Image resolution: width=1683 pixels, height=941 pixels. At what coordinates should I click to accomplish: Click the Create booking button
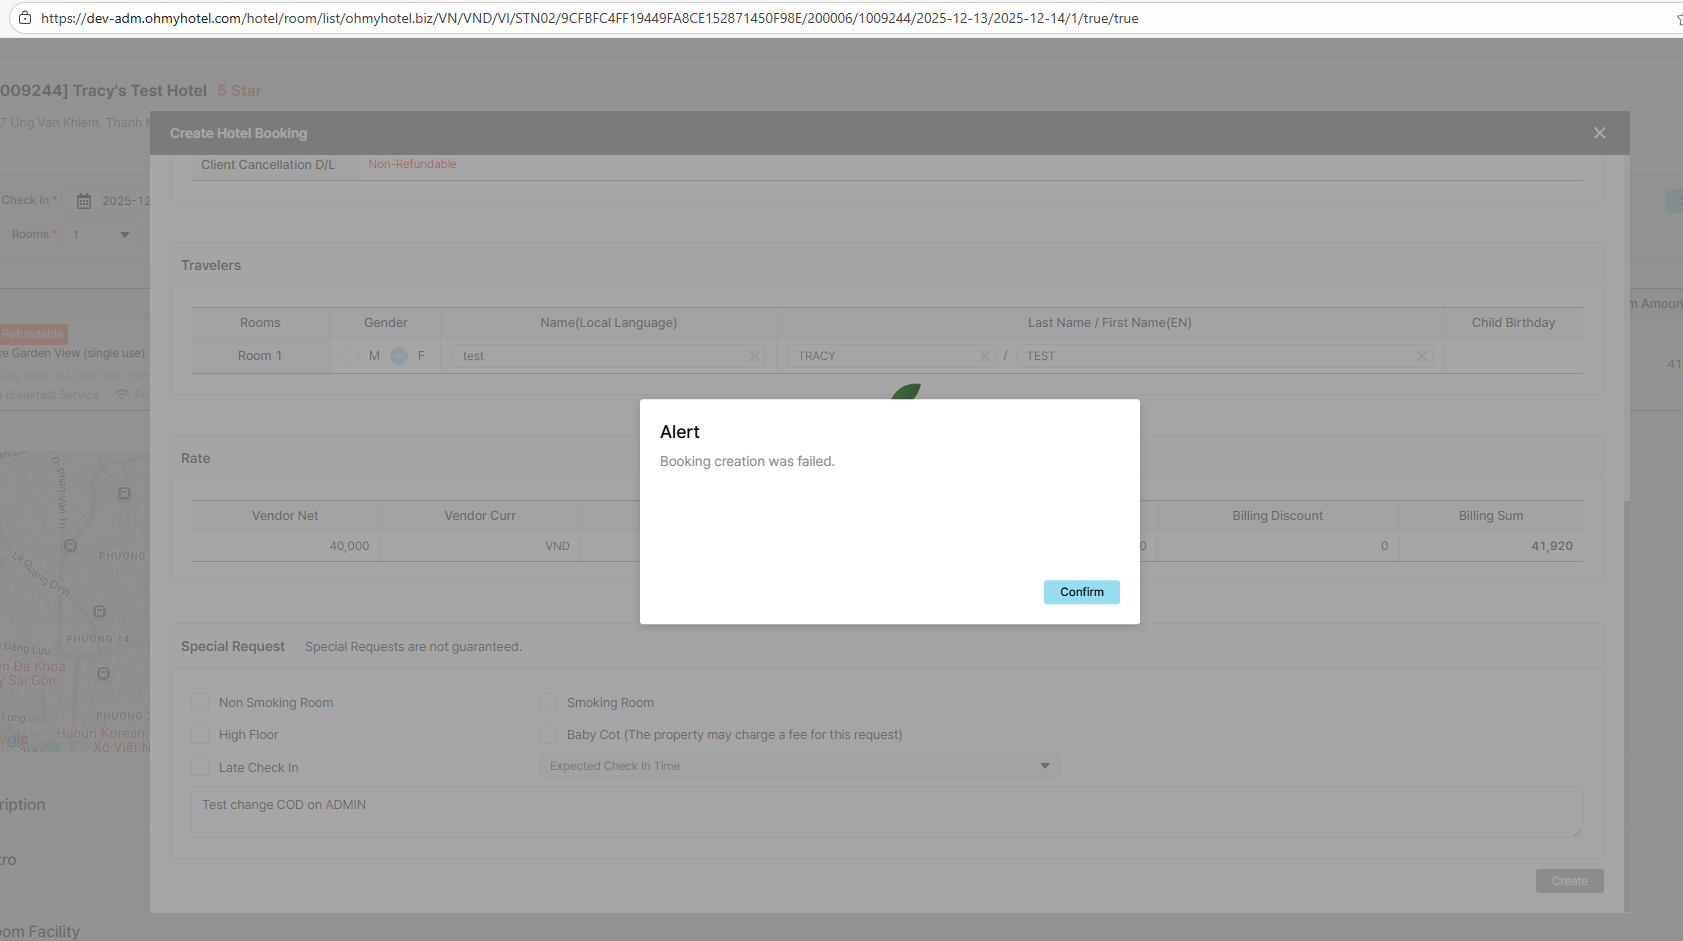(x=1569, y=881)
